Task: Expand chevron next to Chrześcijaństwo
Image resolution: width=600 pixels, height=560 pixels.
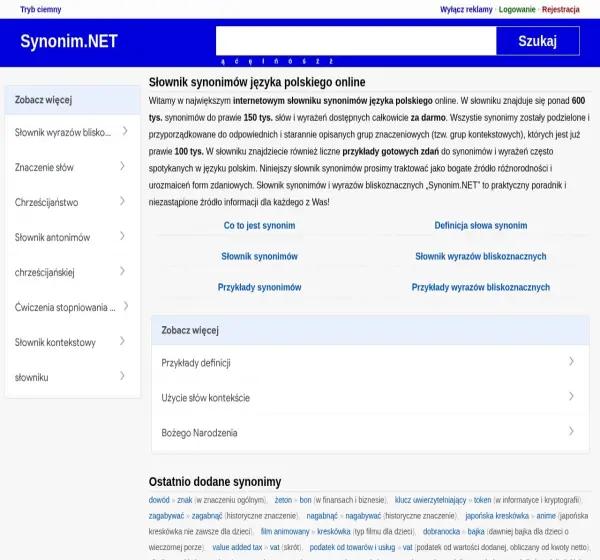Action: 122,201
